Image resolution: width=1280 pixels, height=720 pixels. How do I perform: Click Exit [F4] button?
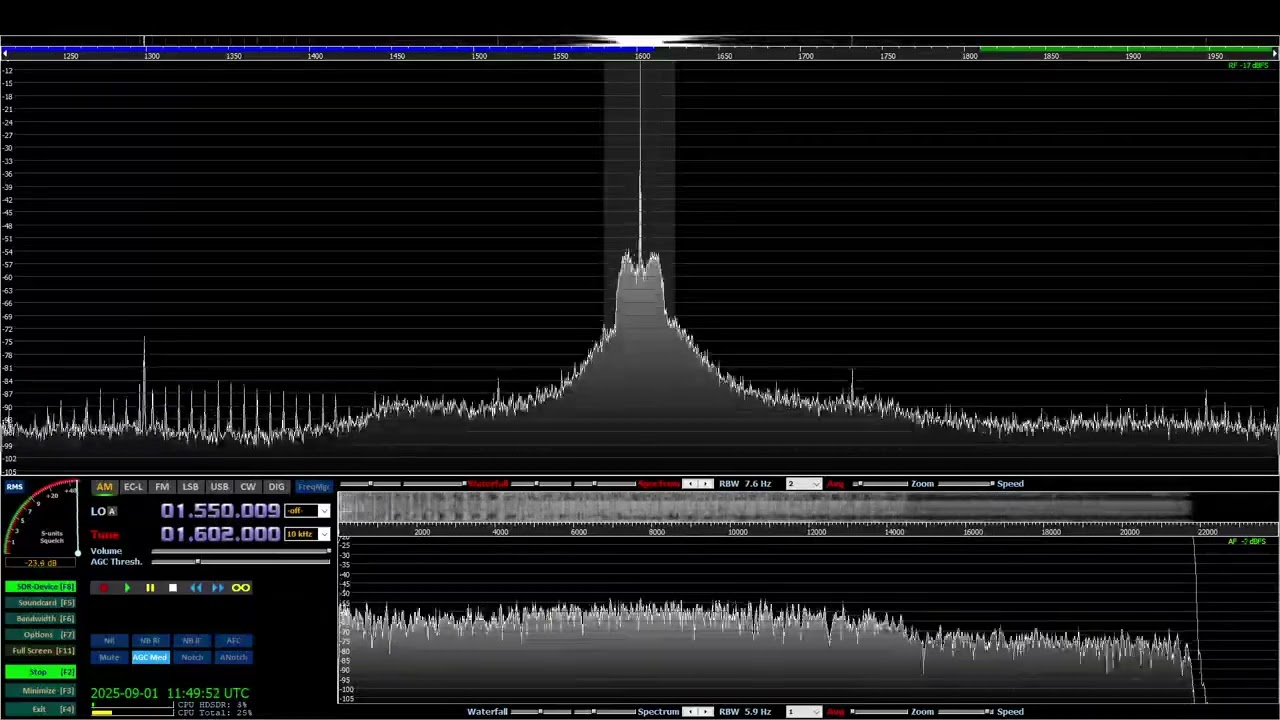pos(40,709)
